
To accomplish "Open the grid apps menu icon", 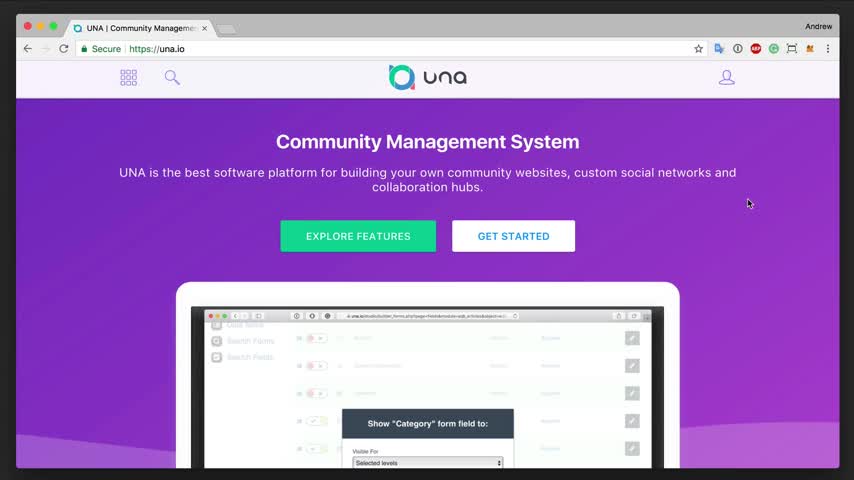I will point(128,78).
